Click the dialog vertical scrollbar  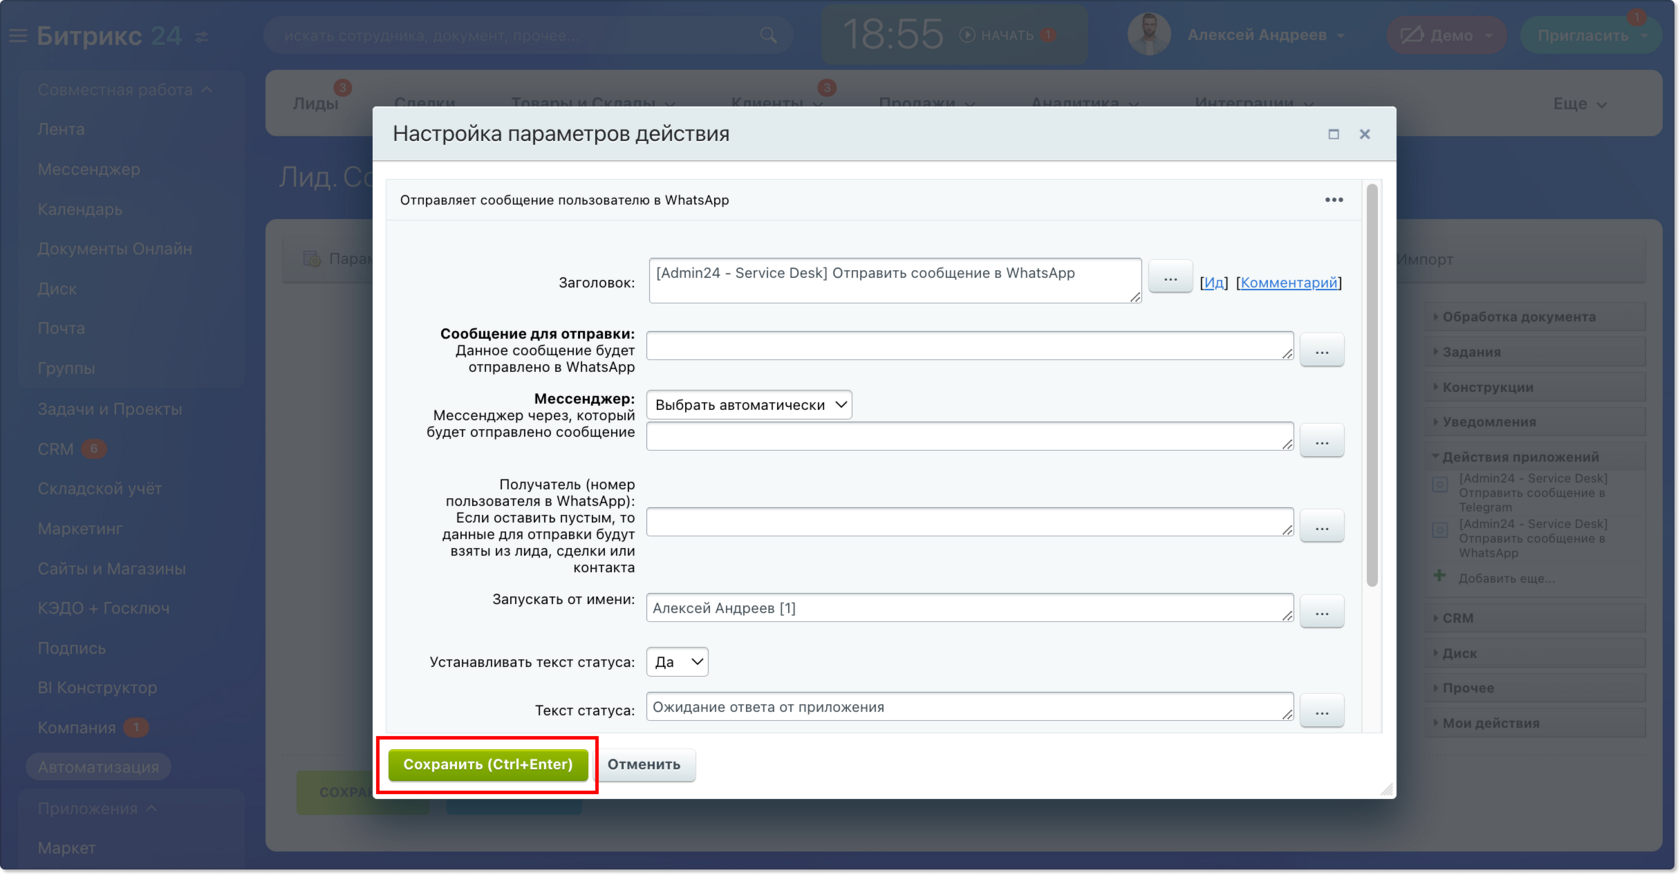point(1372,385)
